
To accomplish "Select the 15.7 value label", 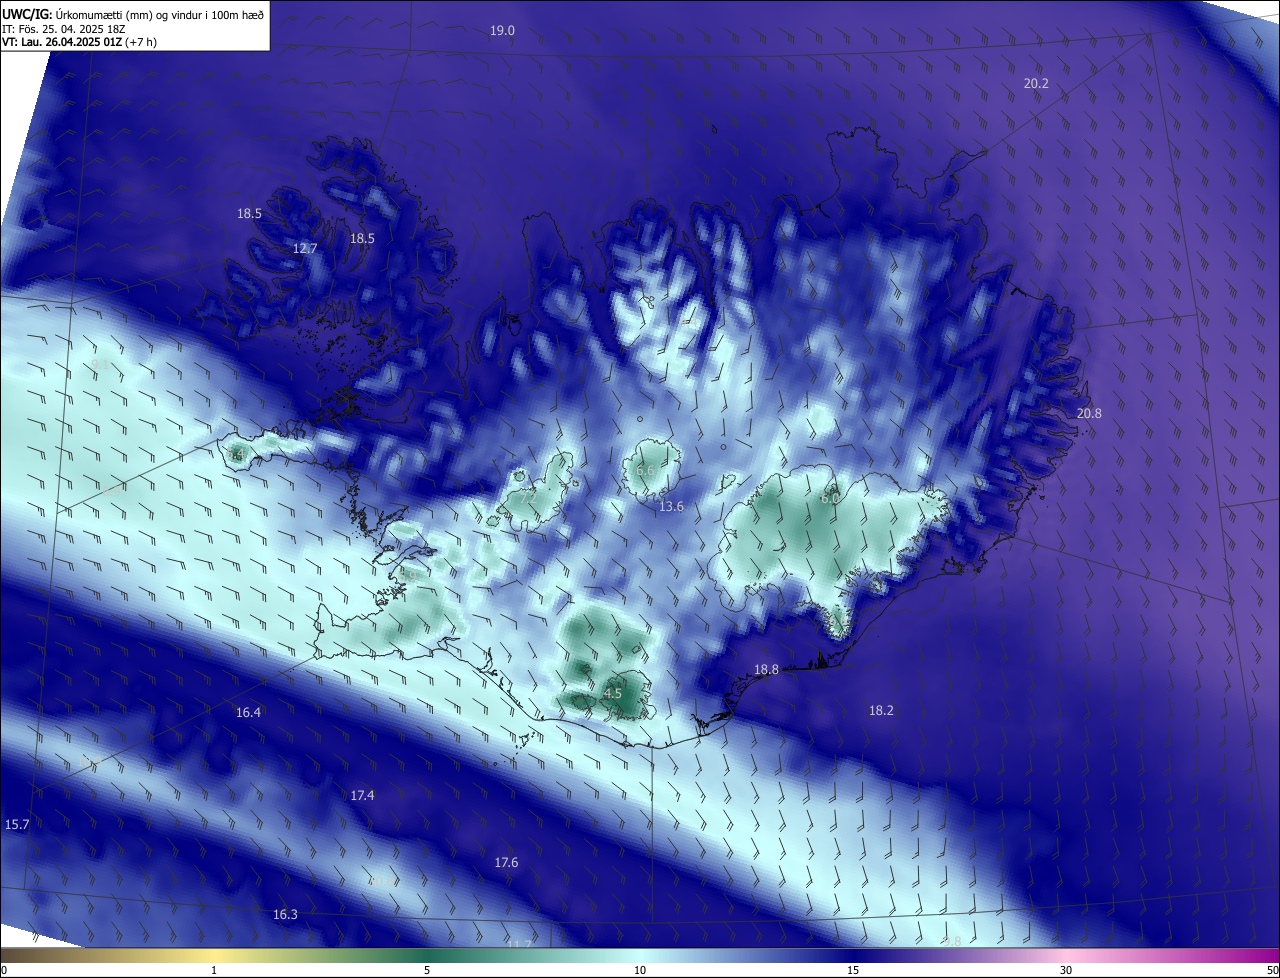I will (x=17, y=825).
